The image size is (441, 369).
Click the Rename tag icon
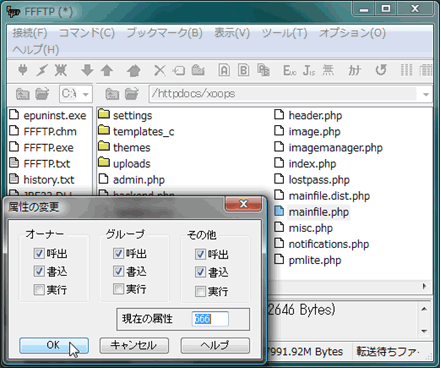[x=179, y=70]
